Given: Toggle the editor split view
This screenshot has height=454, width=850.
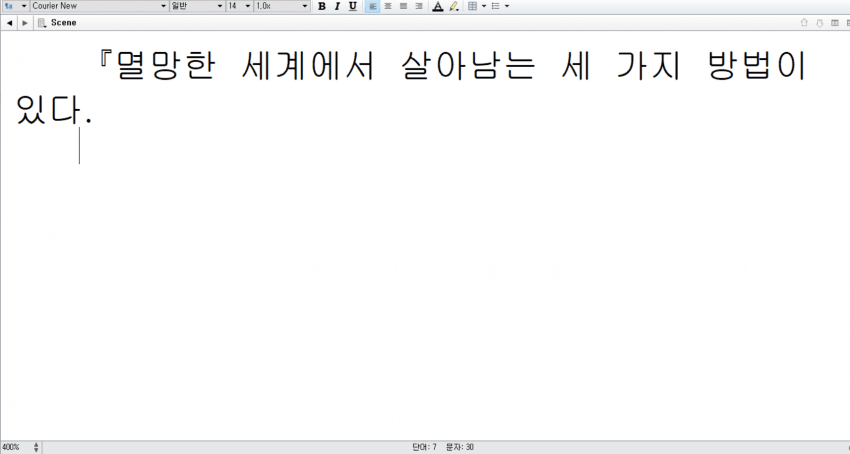Looking at the screenshot, I should [835, 23].
